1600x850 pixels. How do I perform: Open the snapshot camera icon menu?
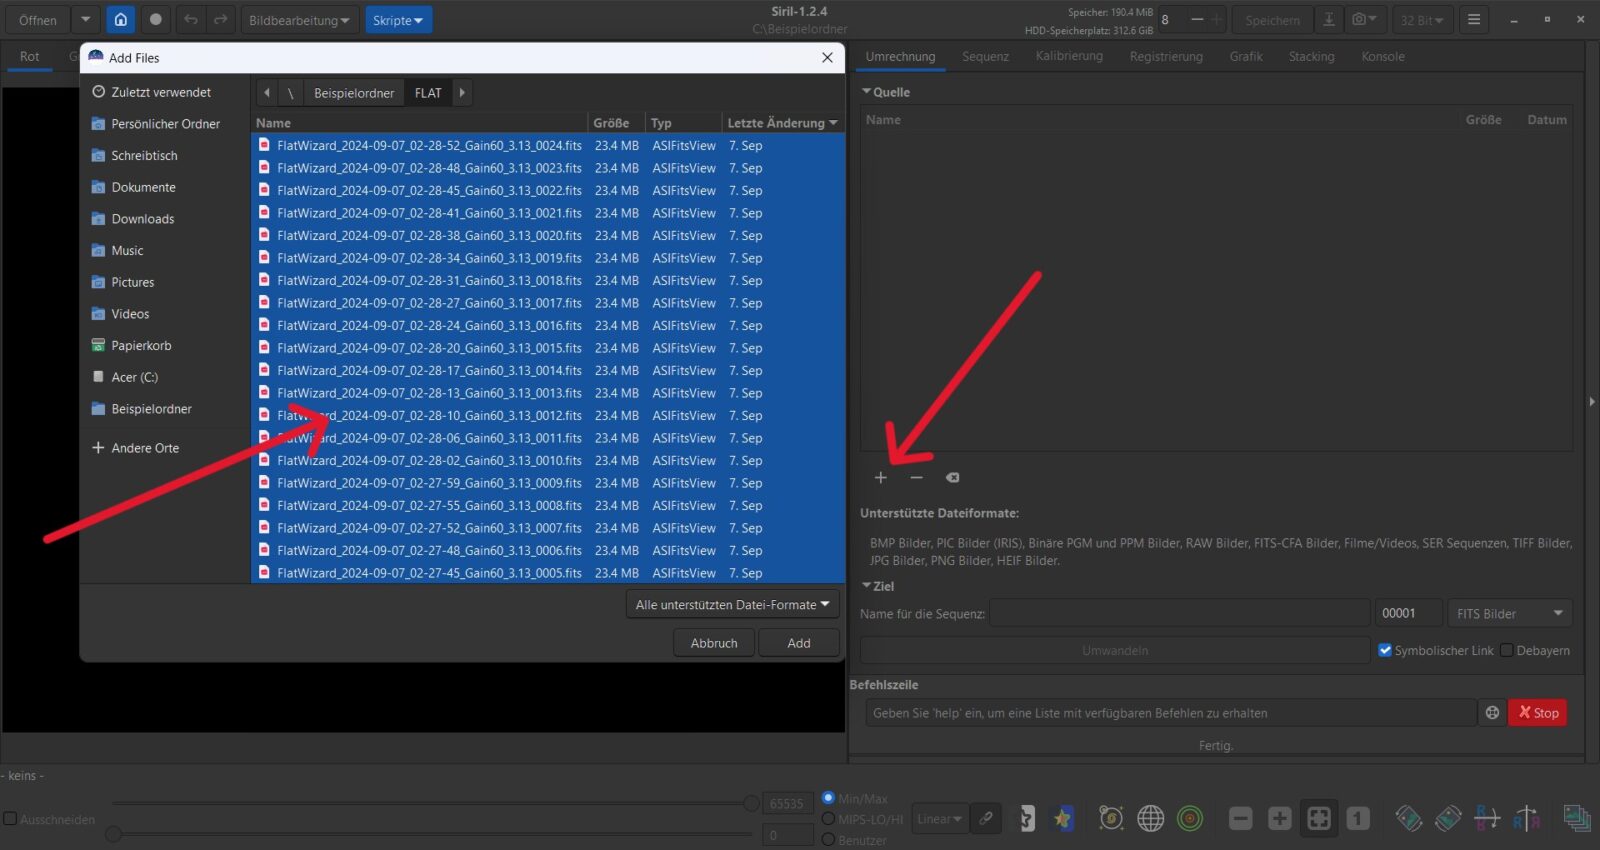pyautogui.click(x=1365, y=20)
